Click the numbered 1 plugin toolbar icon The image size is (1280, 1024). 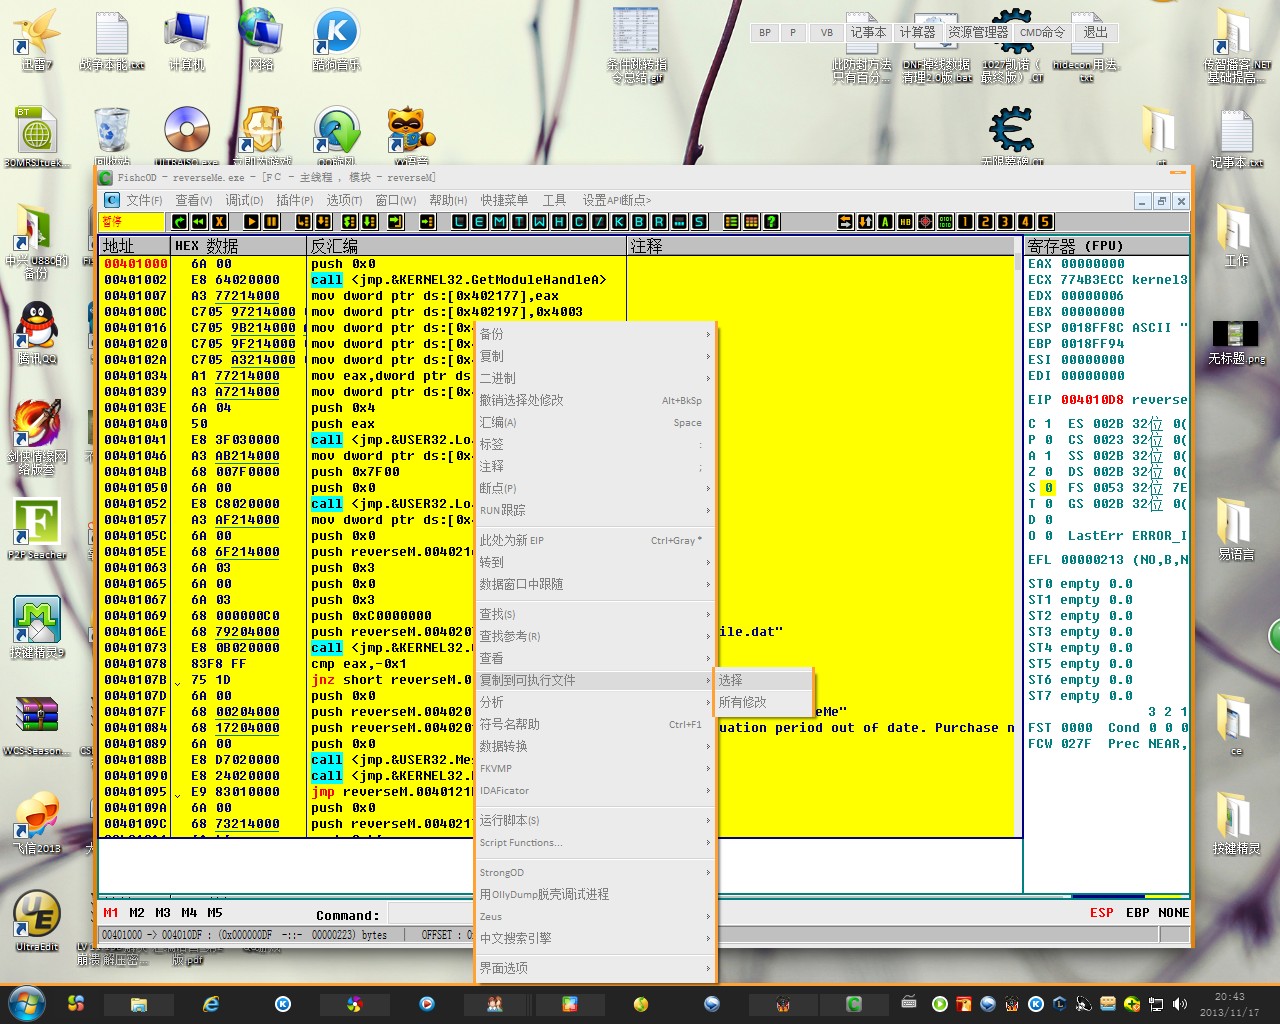965,221
